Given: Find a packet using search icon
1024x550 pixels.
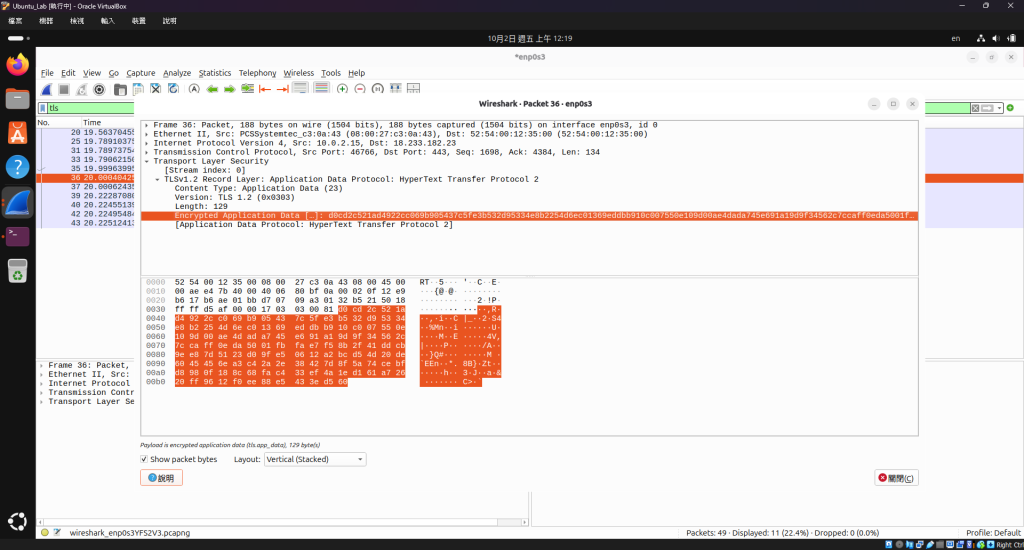Looking at the screenshot, I should [194, 89].
